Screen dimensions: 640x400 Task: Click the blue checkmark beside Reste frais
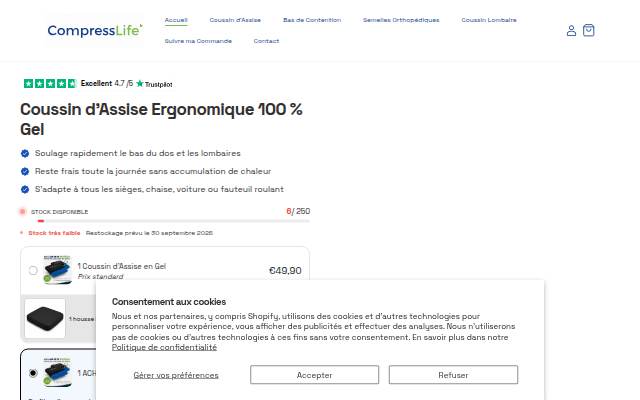pos(25,171)
